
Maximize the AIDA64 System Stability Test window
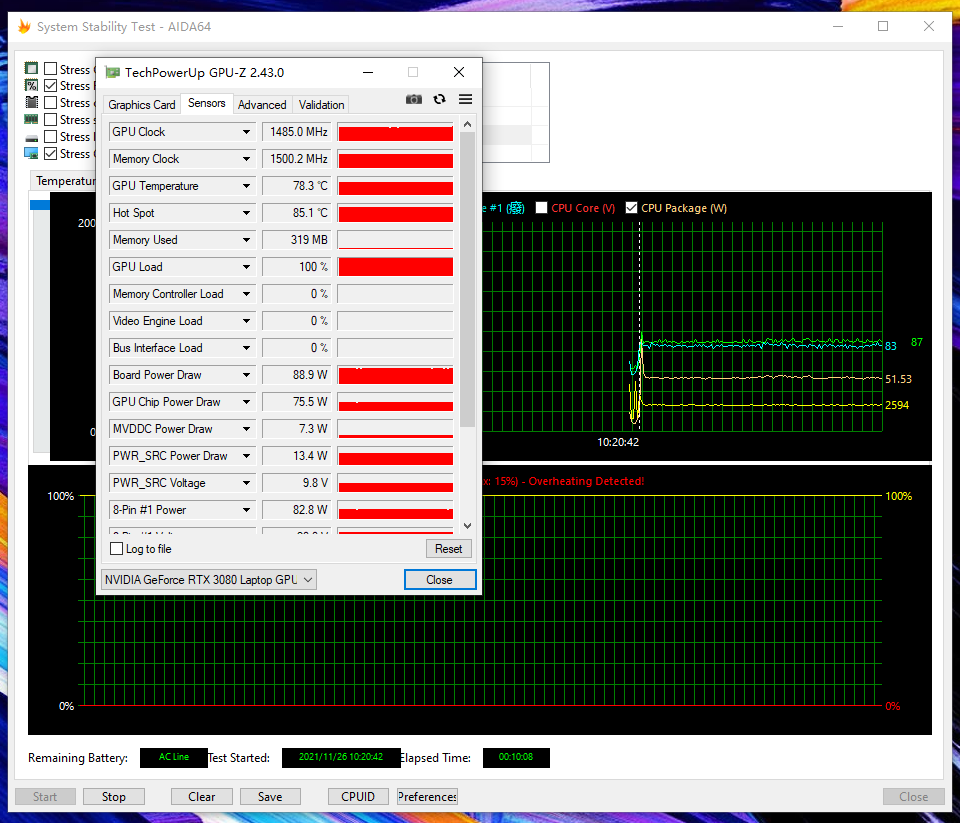(x=883, y=26)
